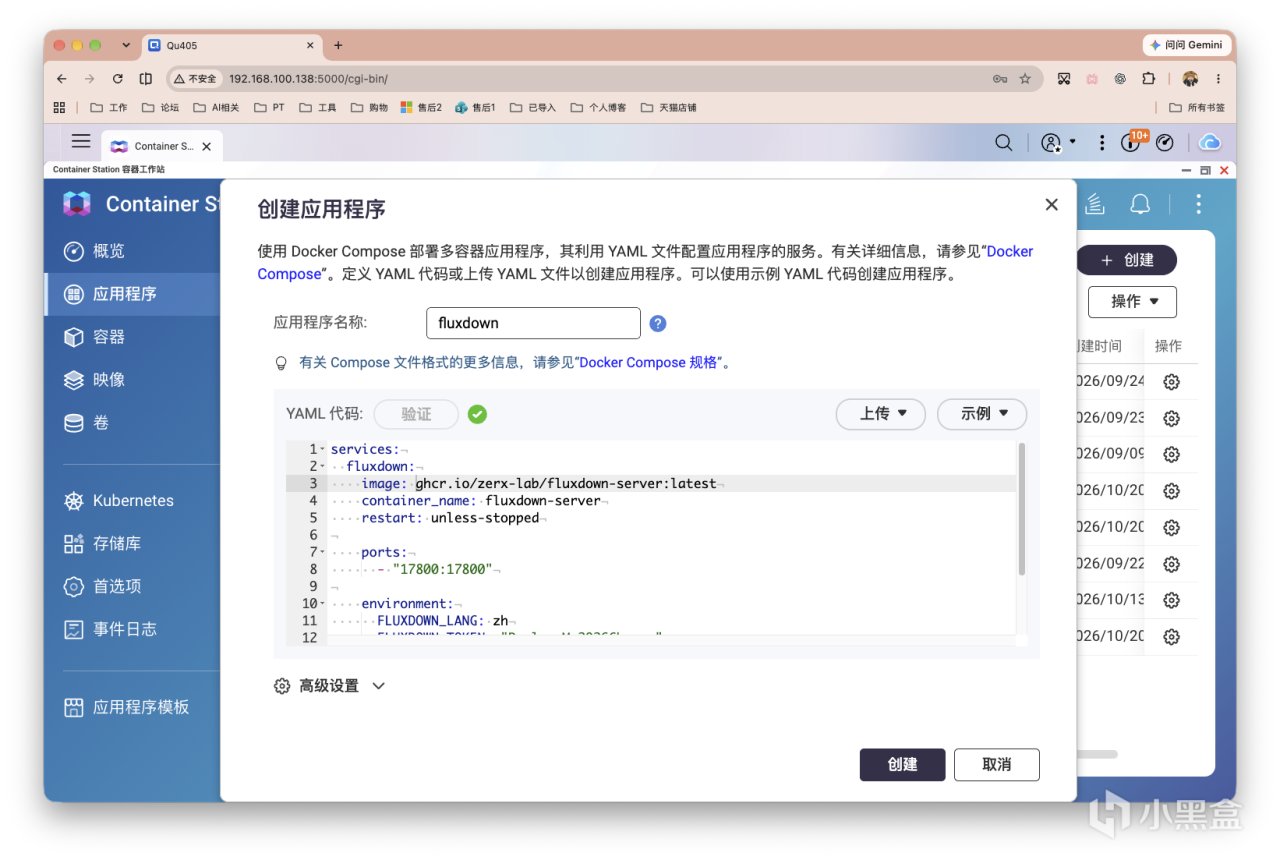
Task: Bookmark this page with the star icon
Action: click(1025, 79)
